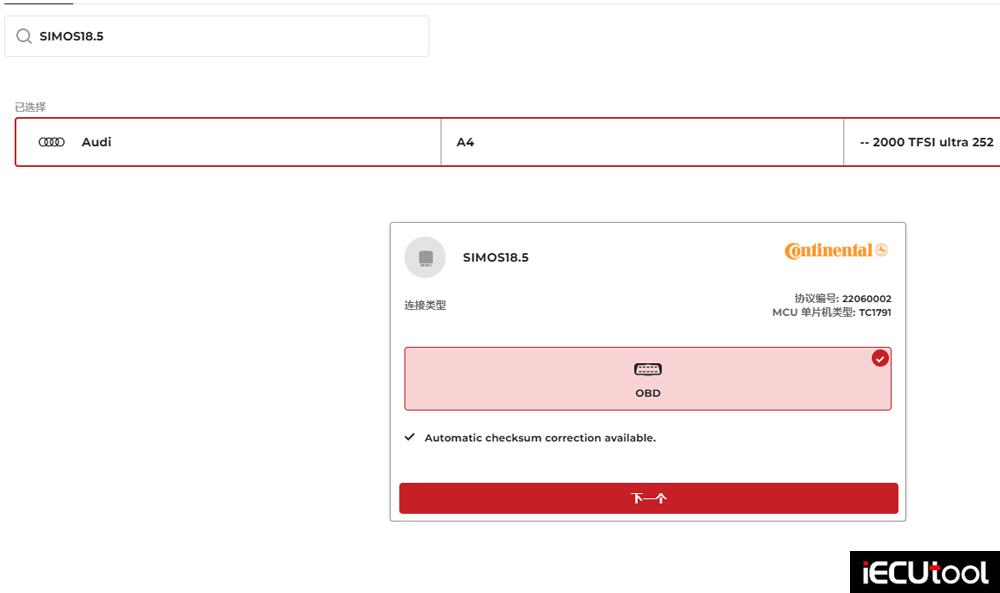Click the gray ECU chip icon
Viewport: 1000px width, 593px height.
click(425, 258)
